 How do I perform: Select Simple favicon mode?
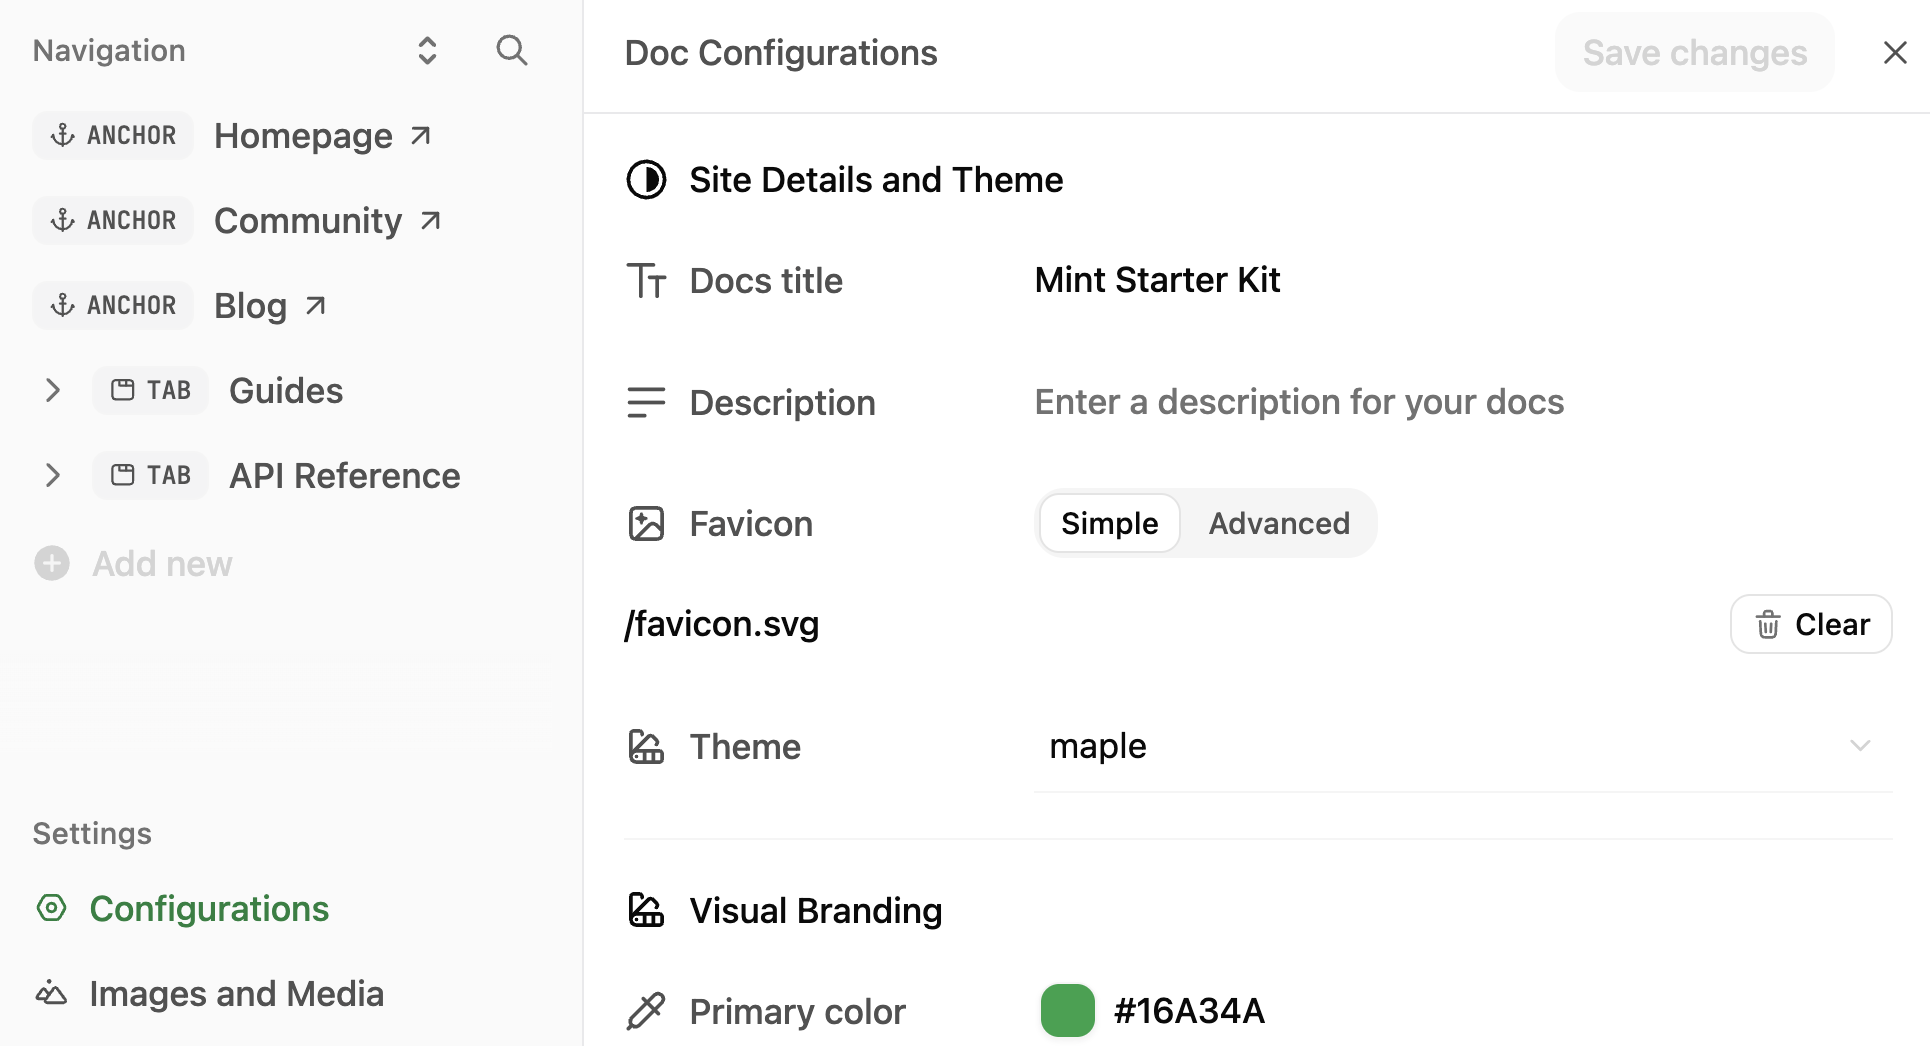(x=1108, y=523)
